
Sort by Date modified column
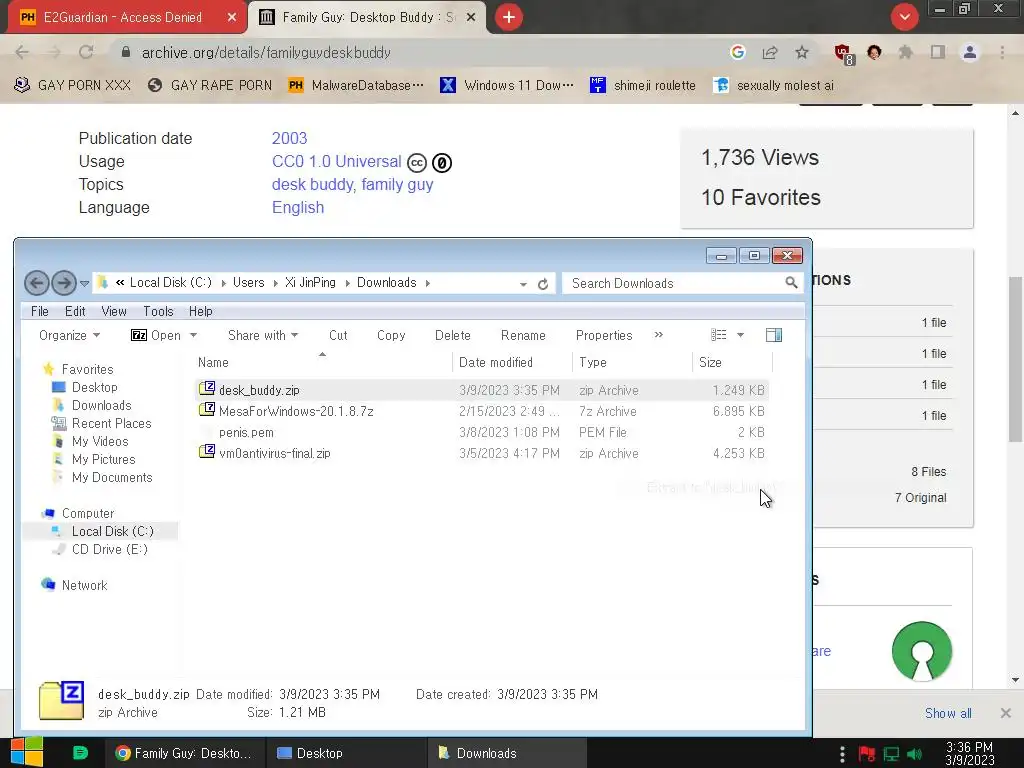tap(512, 362)
